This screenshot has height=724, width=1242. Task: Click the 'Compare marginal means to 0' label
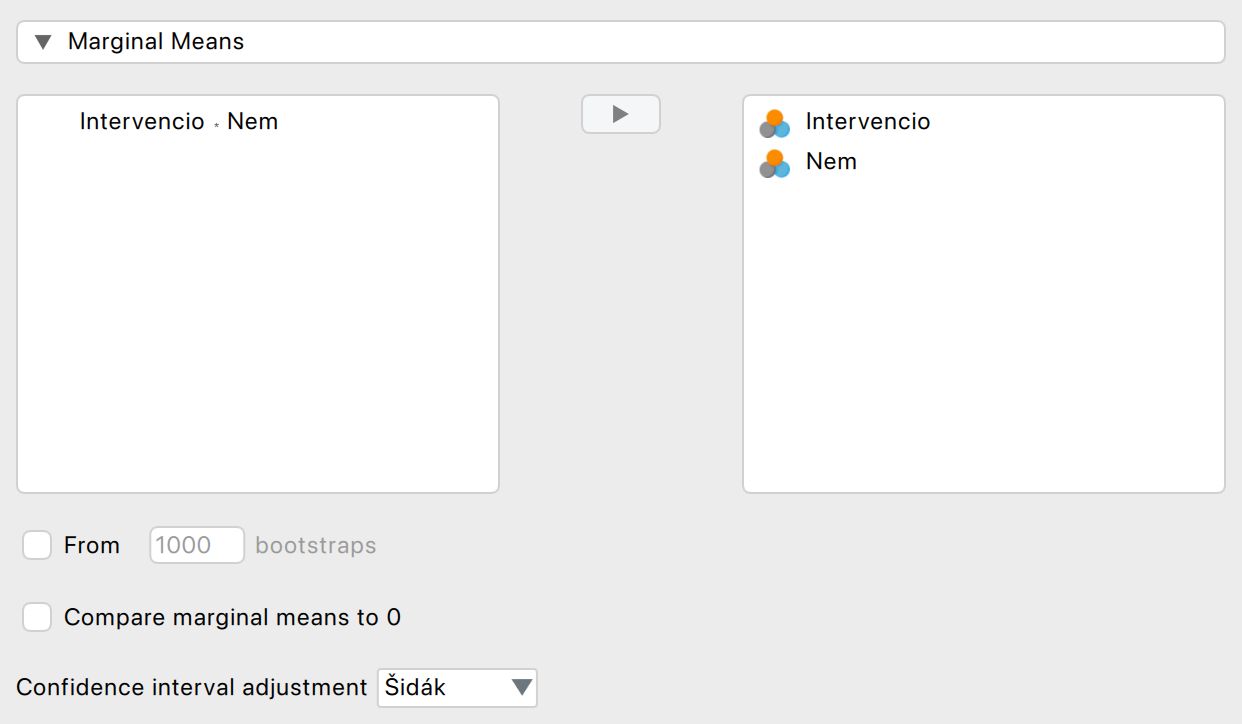pyautogui.click(x=232, y=618)
